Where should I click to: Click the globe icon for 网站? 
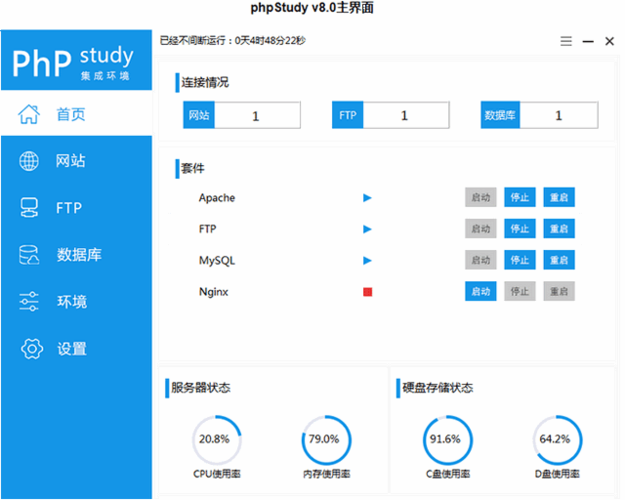tap(29, 161)
